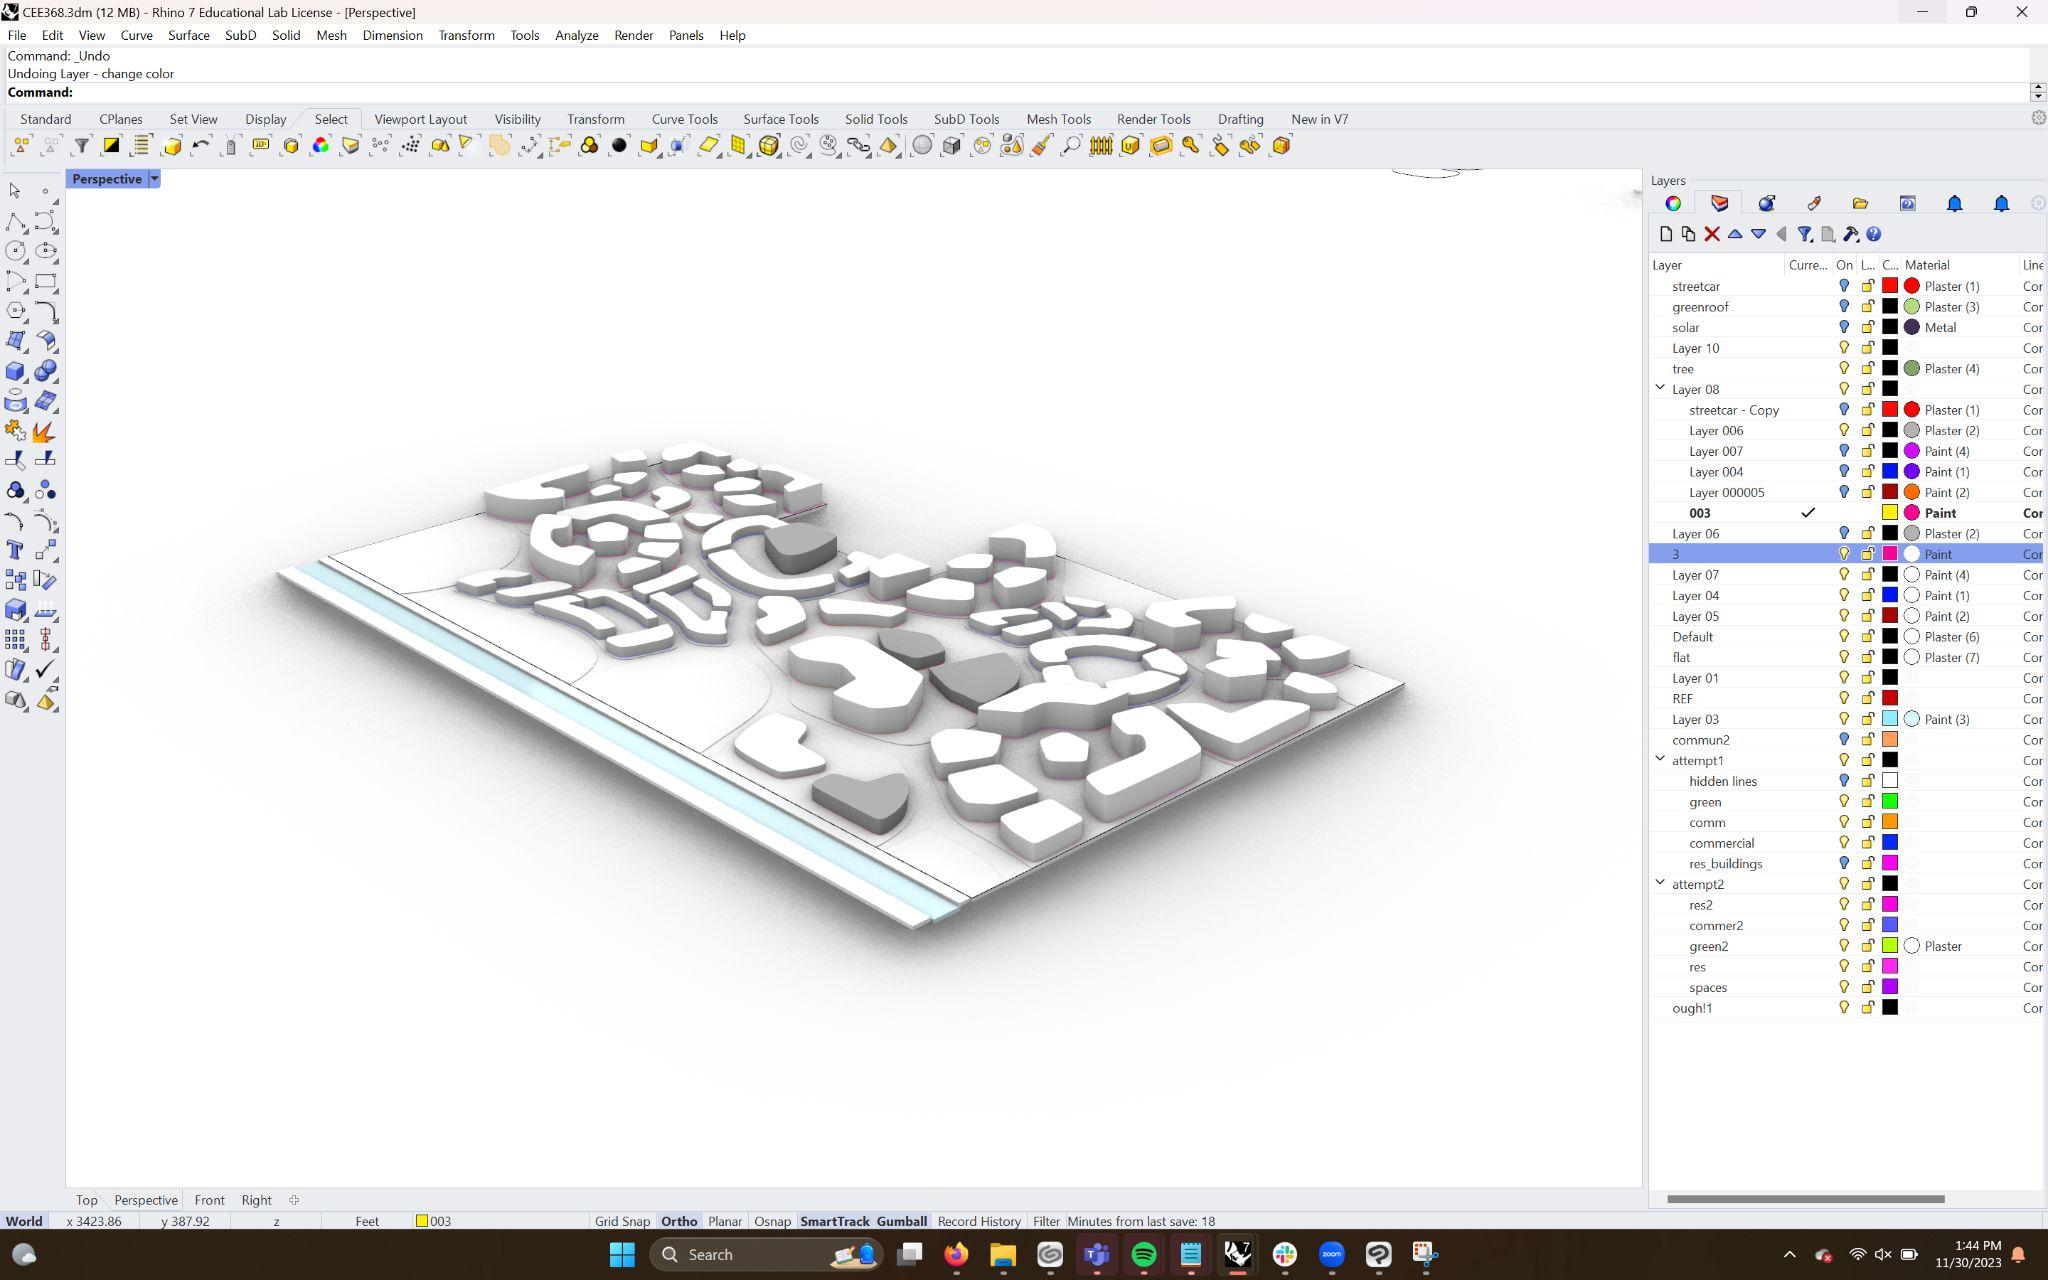Collapse the Layer 08 tree node
This screenshot has height=1280, width=2048.
point(1660,388)
